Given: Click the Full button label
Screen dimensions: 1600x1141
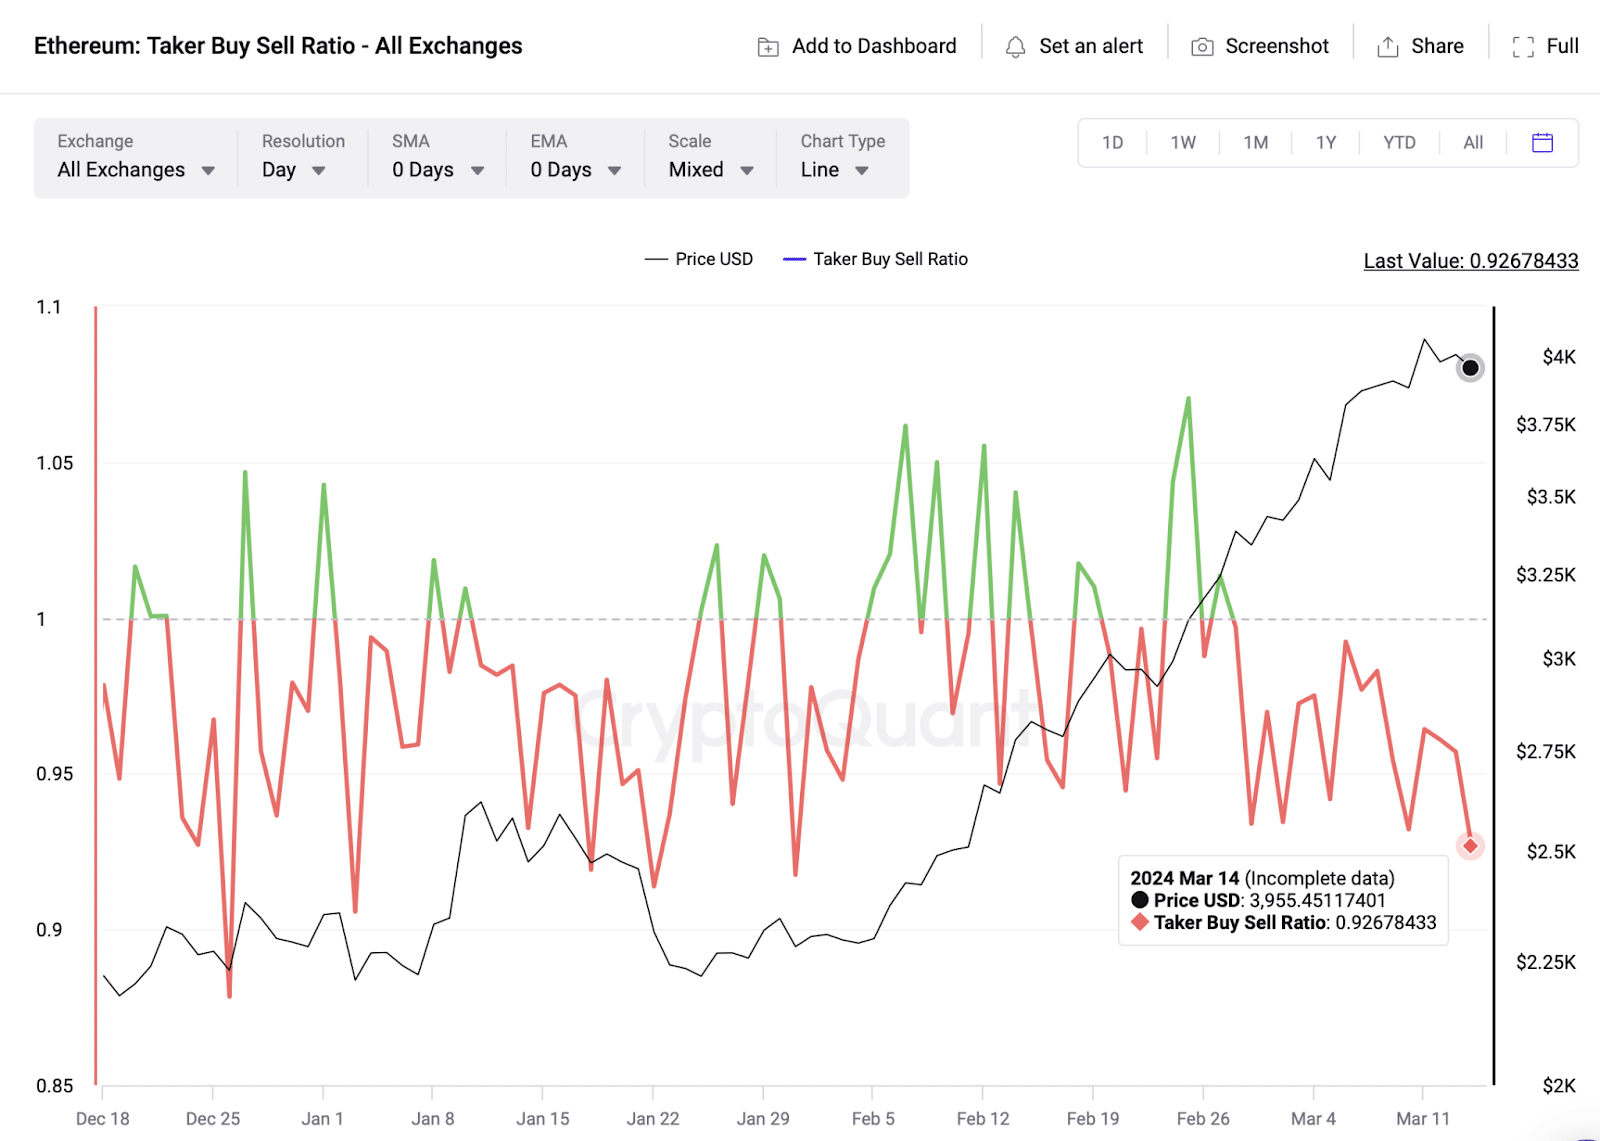Looking at the screenshot, I should tap(1562, 46).
